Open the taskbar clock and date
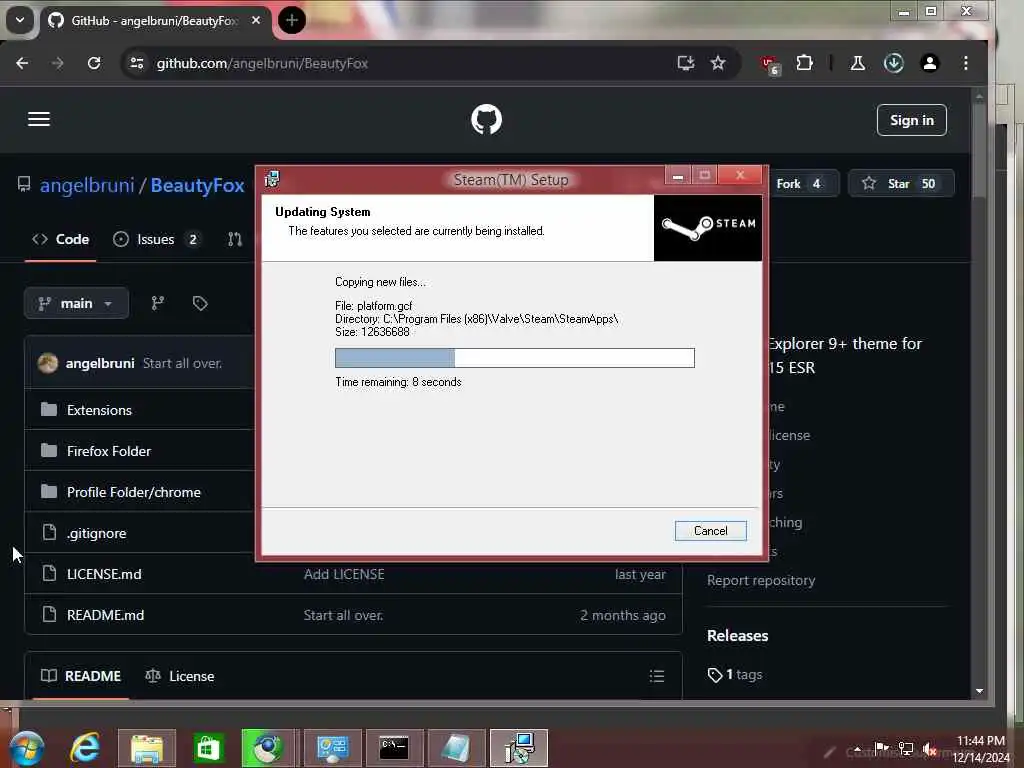This screenshot has width=1024, height=768. [980, 749]
